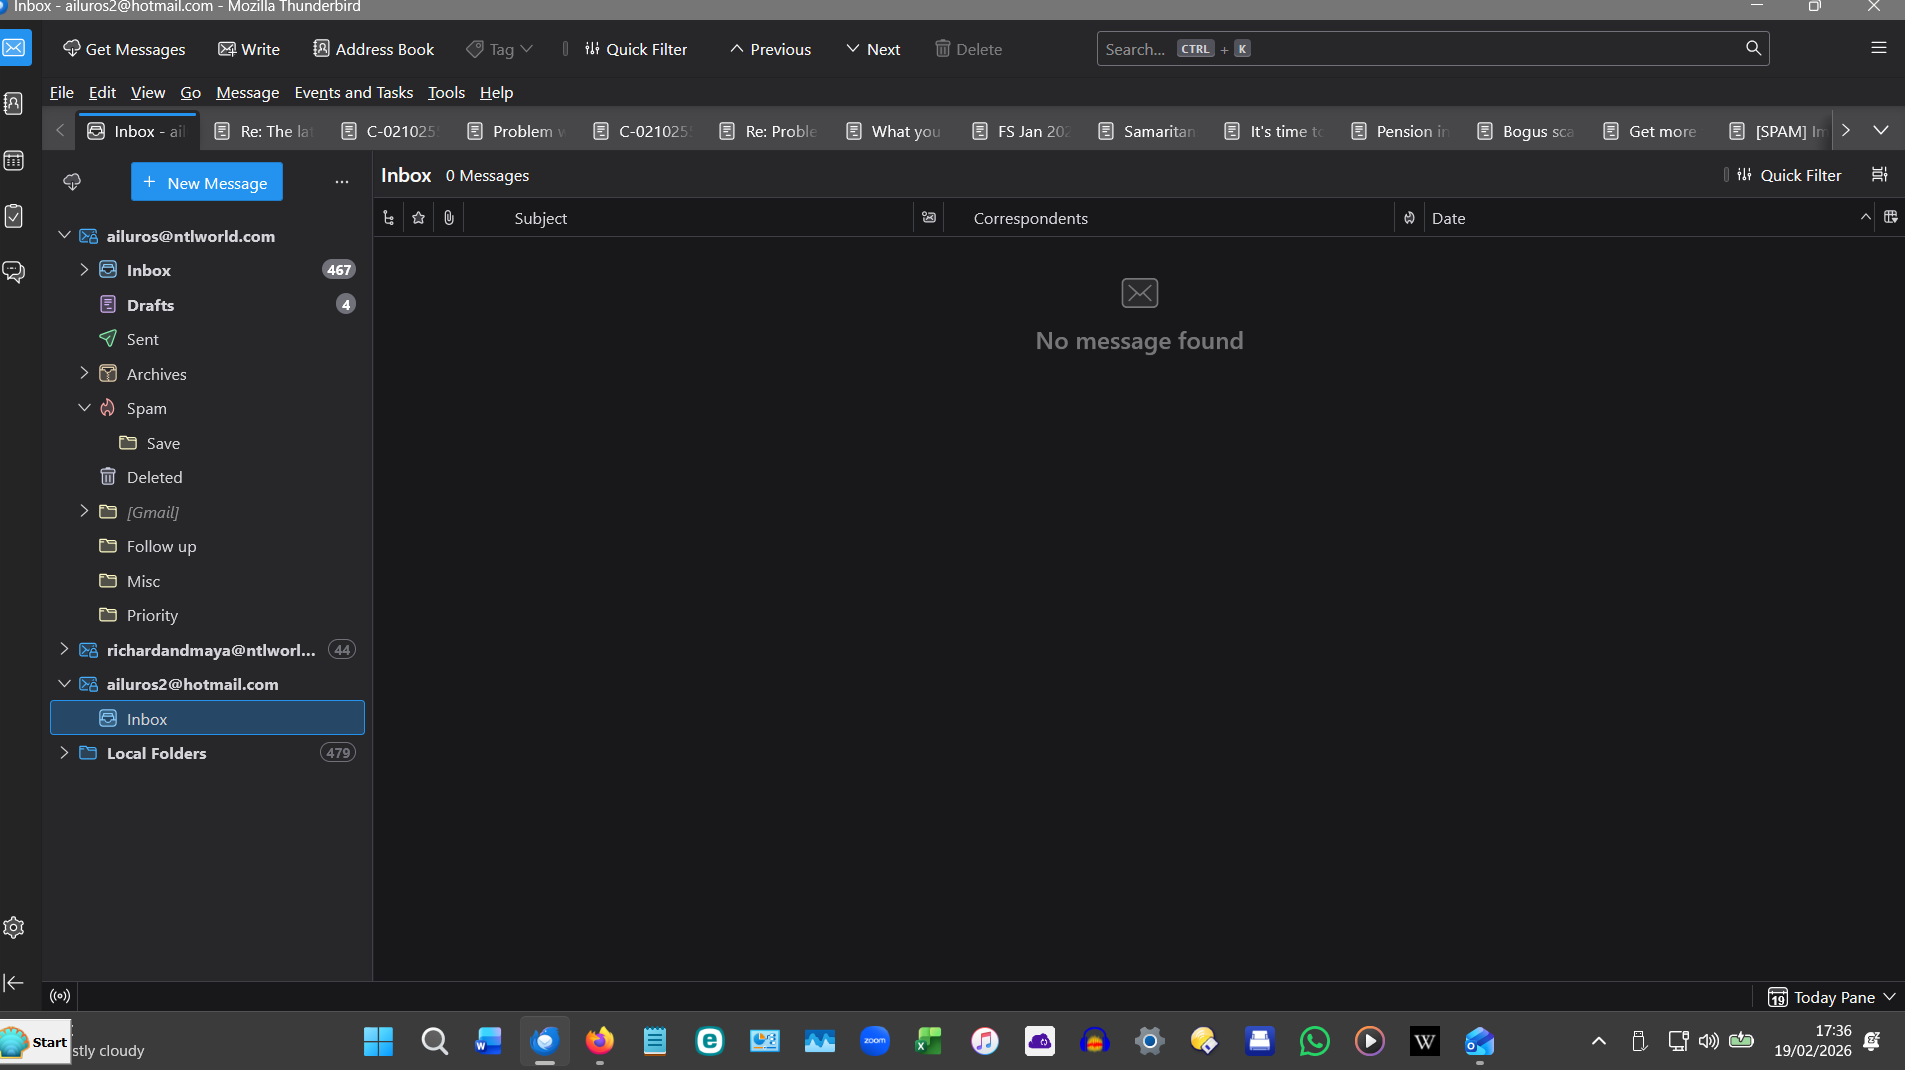Expand the Archives folder
This screenshot has height=1070, width=1905.
click(x=85, y=373)
